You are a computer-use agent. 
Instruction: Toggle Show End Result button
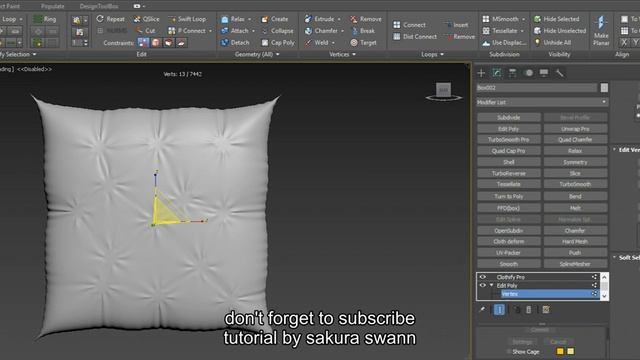pos(499,310)
